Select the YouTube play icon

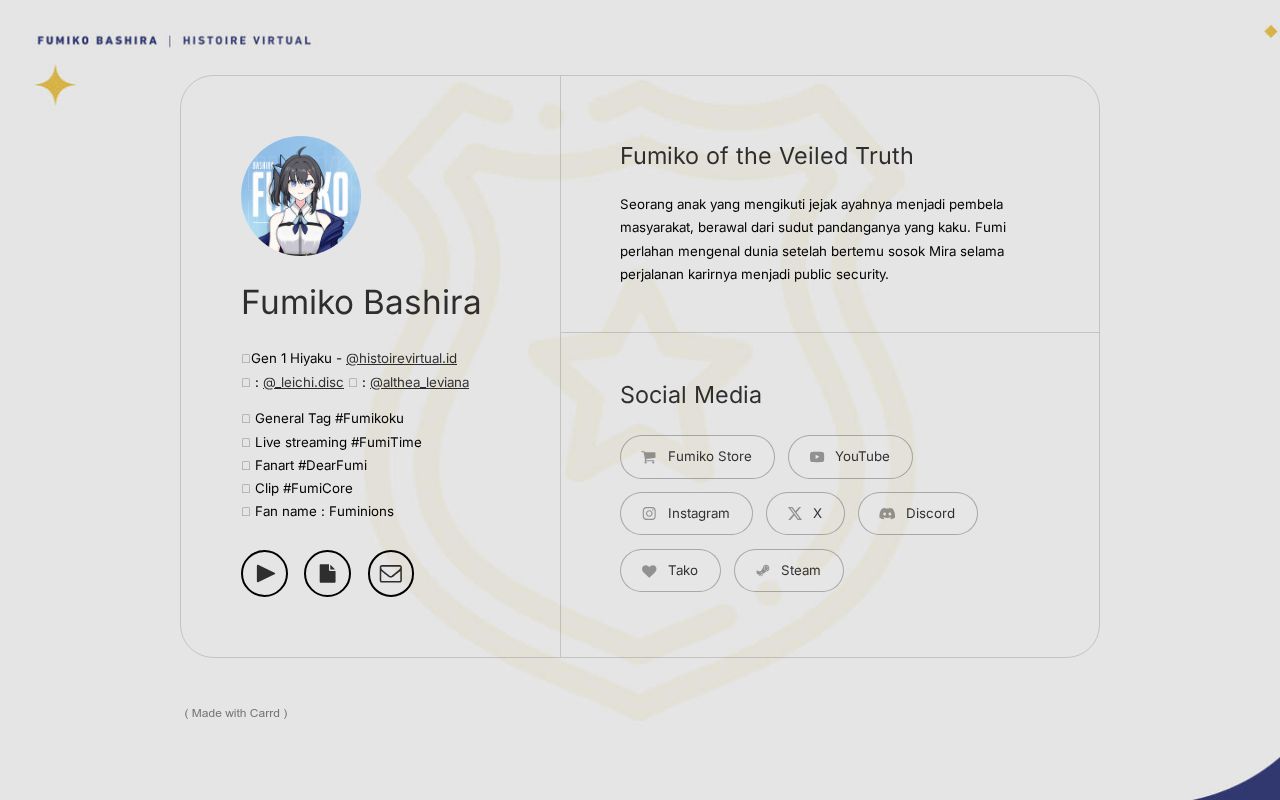click(x=817, y=457)
